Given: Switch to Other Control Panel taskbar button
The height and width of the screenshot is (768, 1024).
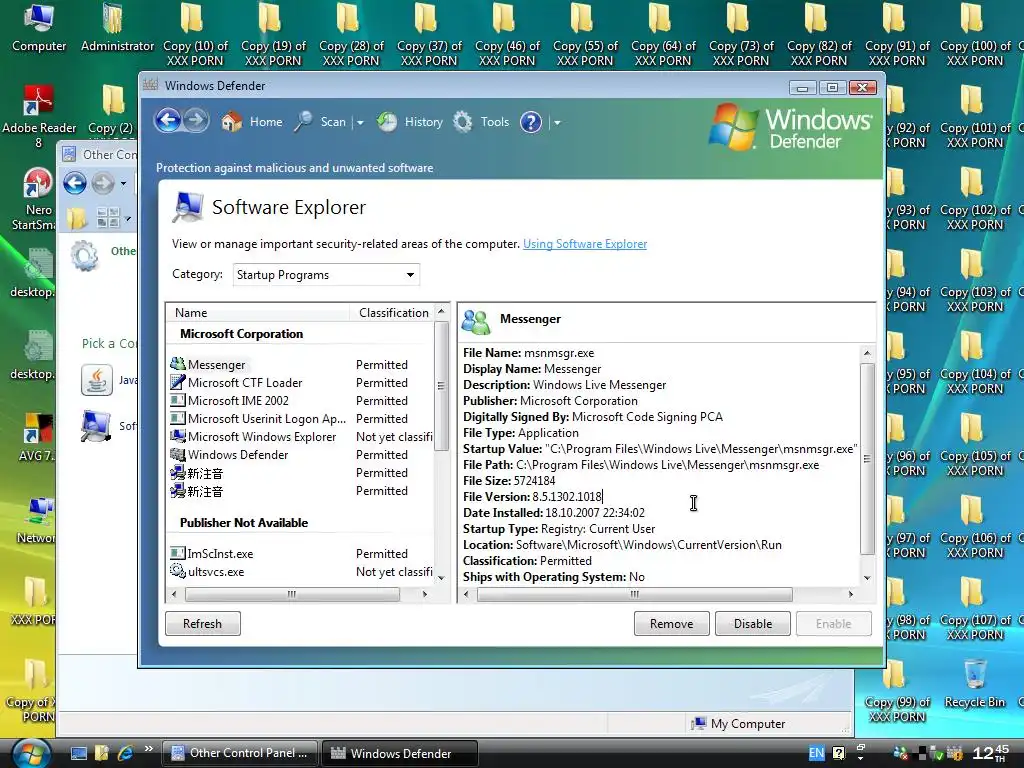Looking at the screenshot, I should pos(240,753).
